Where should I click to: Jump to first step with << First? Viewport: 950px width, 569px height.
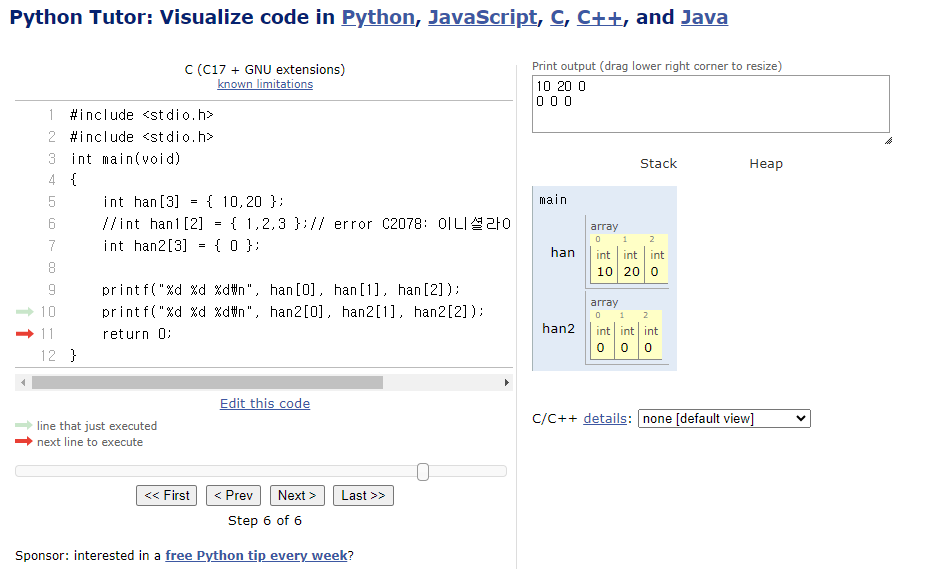pos(167,496)
